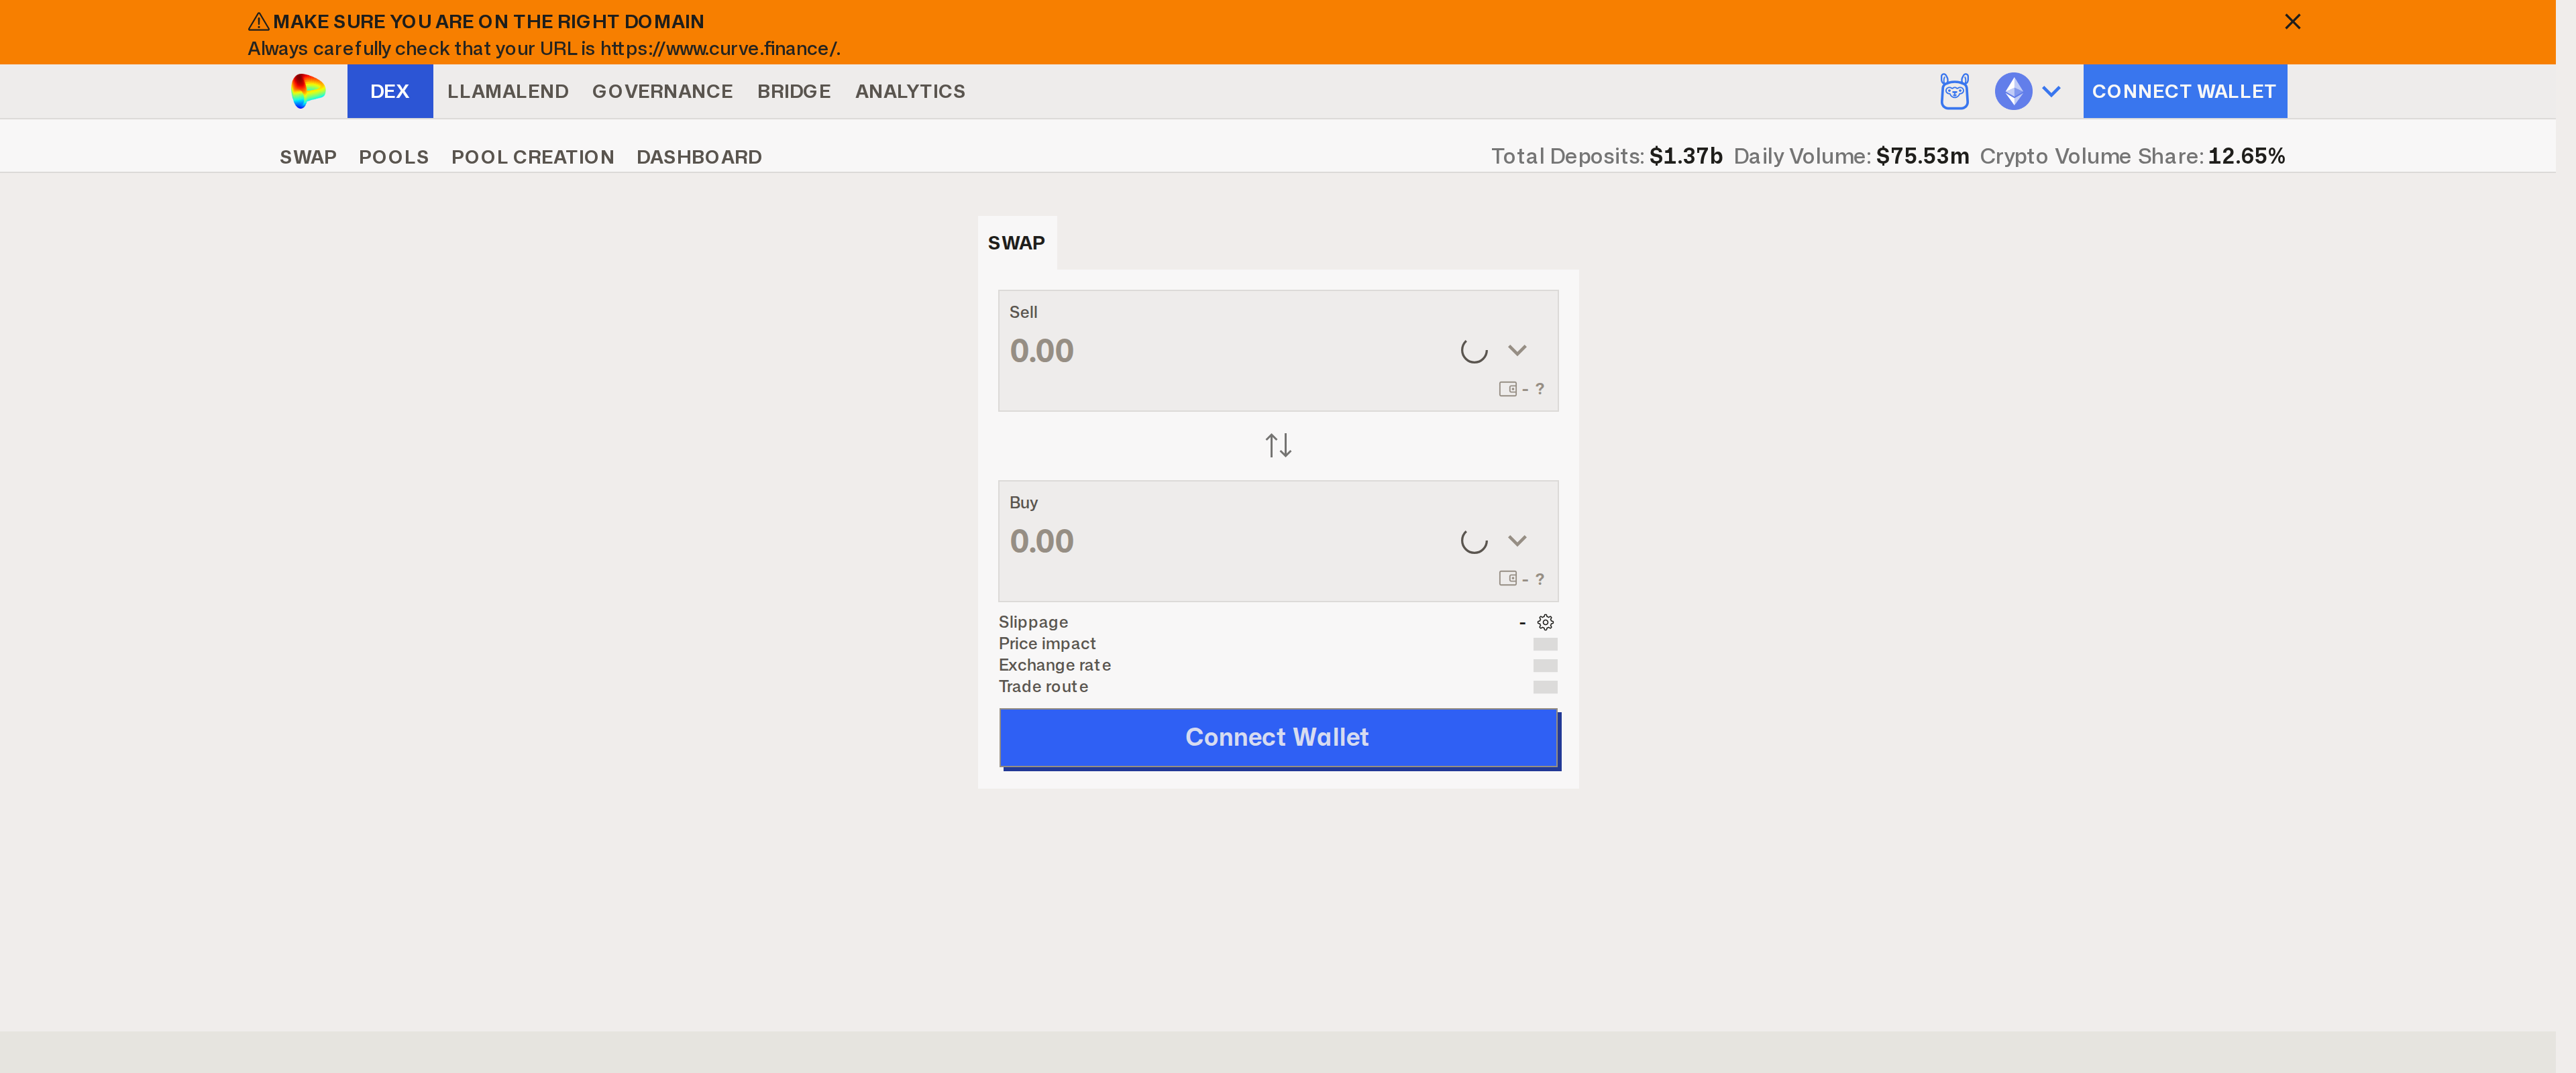Open the BRIDGE page
Viewport: 2576px width, 1073px height.
[x=794, y=91]
